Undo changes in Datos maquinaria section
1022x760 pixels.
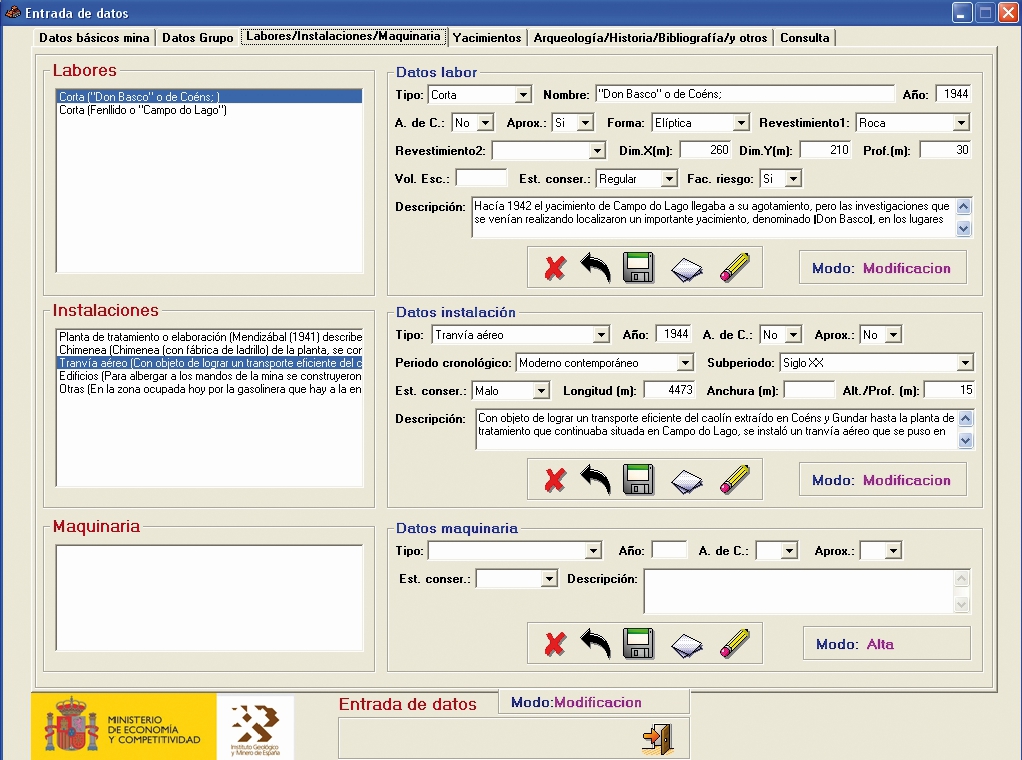coord(595,642)
